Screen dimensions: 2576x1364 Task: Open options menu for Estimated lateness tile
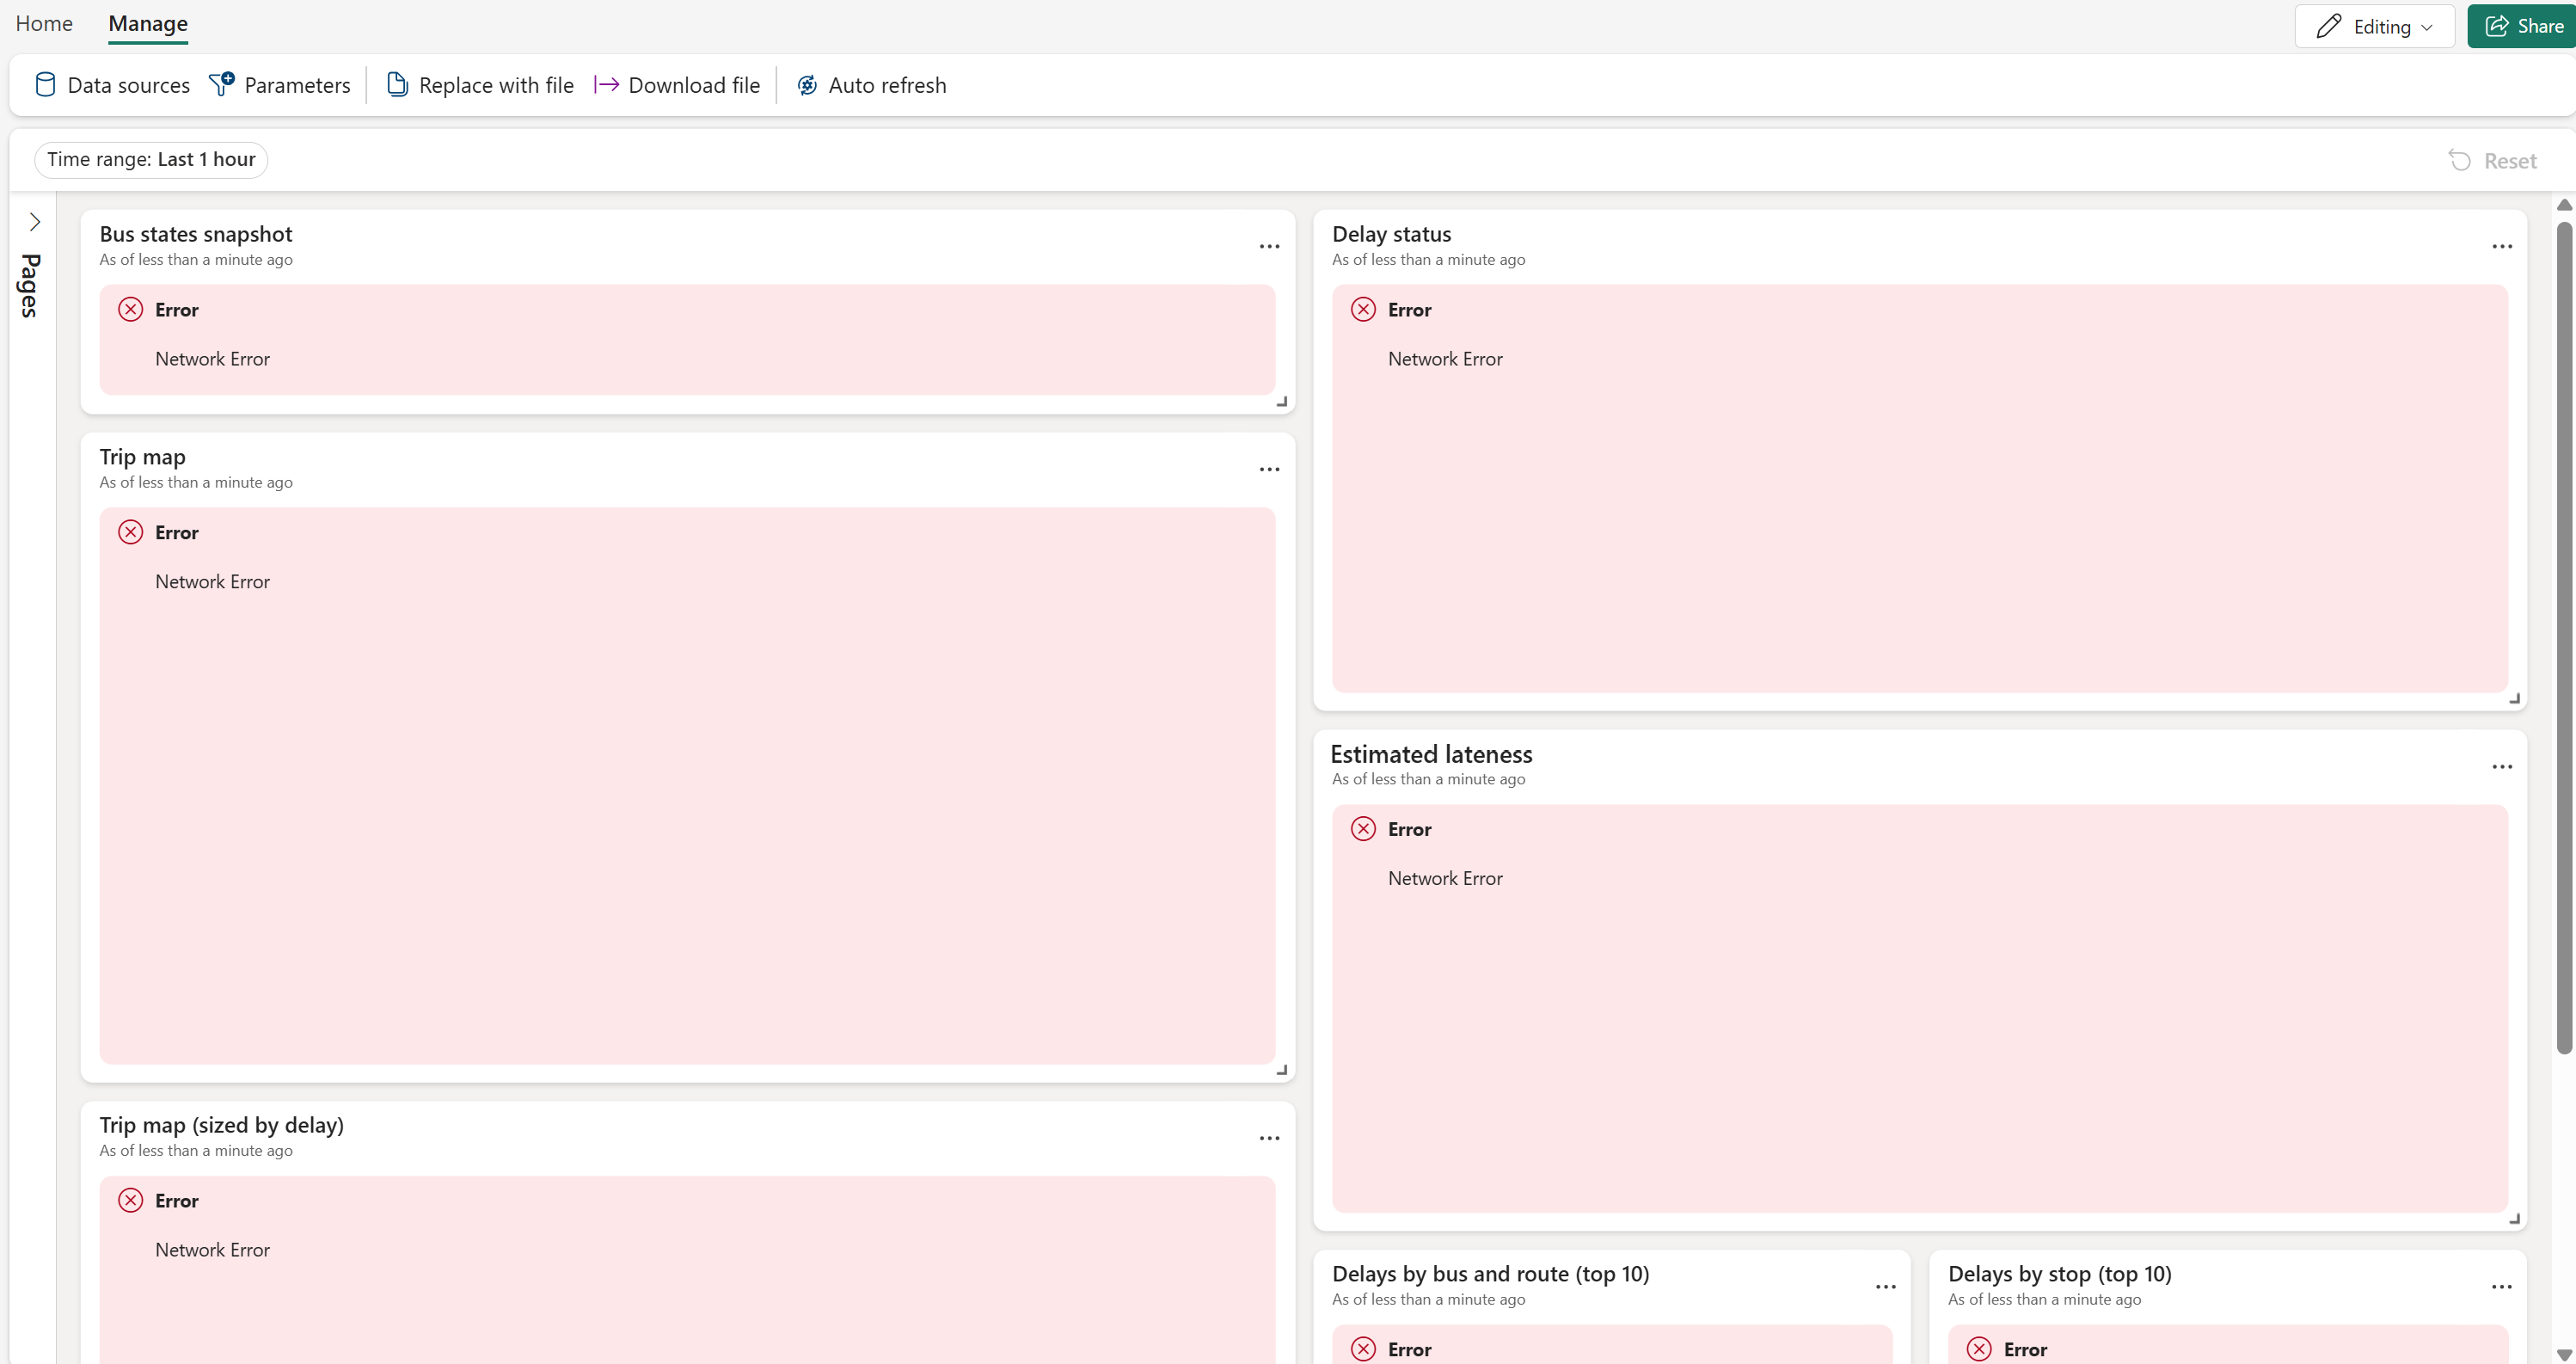click(2501, 766)
